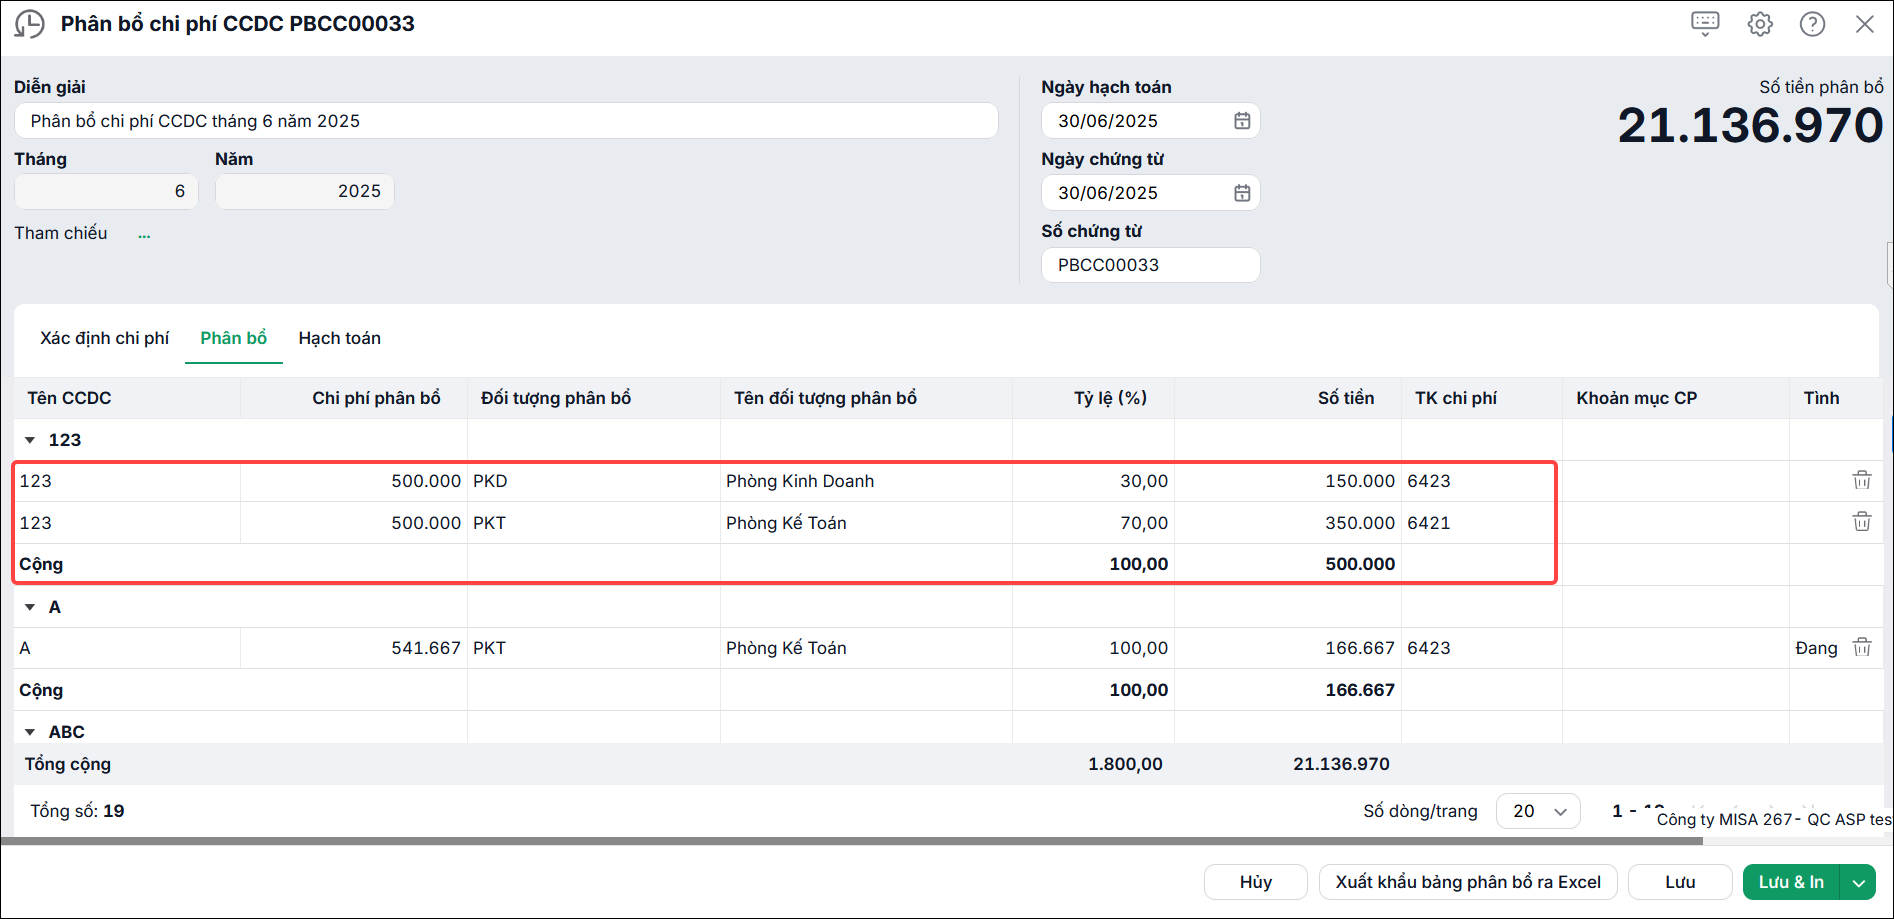1894x919 pixels.
Task: Click the Tham chiếu ellipsis link
Action: point(145,236)
